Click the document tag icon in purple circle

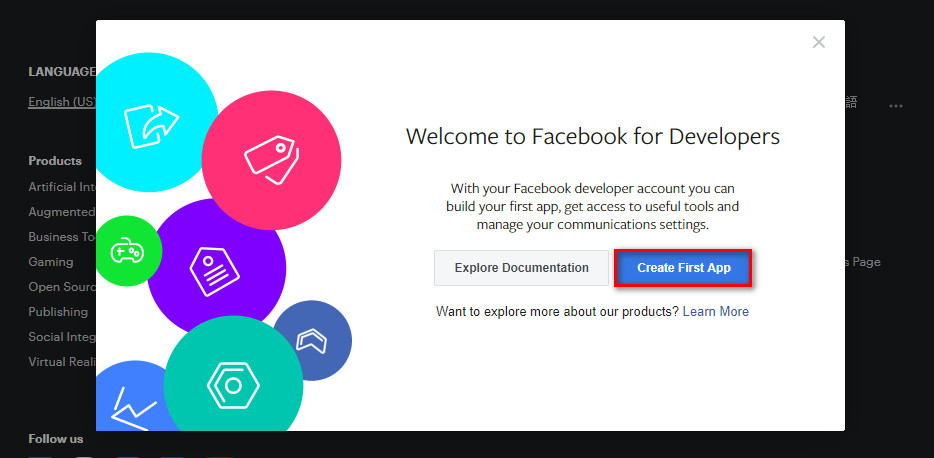pos(214,272)
